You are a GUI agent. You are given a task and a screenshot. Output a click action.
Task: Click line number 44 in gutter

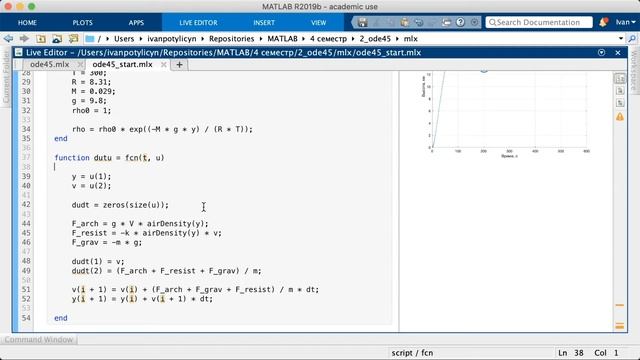(x=26, y=224)
